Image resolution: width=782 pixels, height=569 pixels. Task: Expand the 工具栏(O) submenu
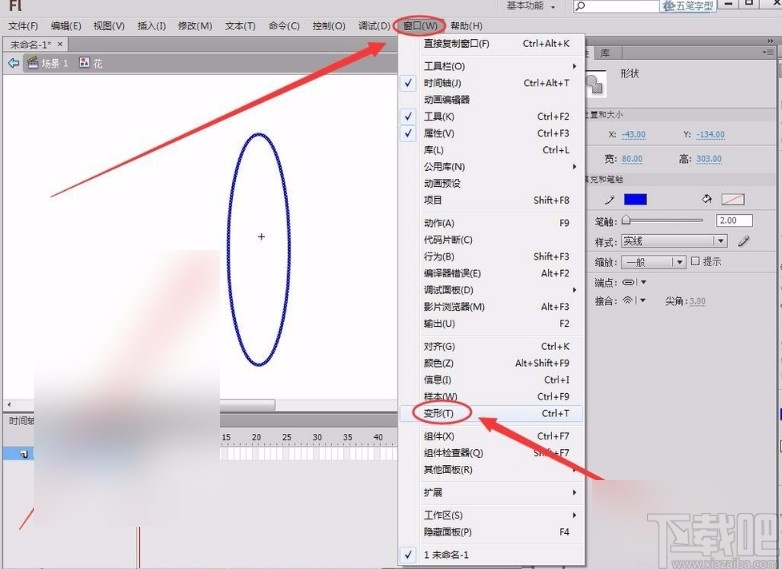[491, 66]
